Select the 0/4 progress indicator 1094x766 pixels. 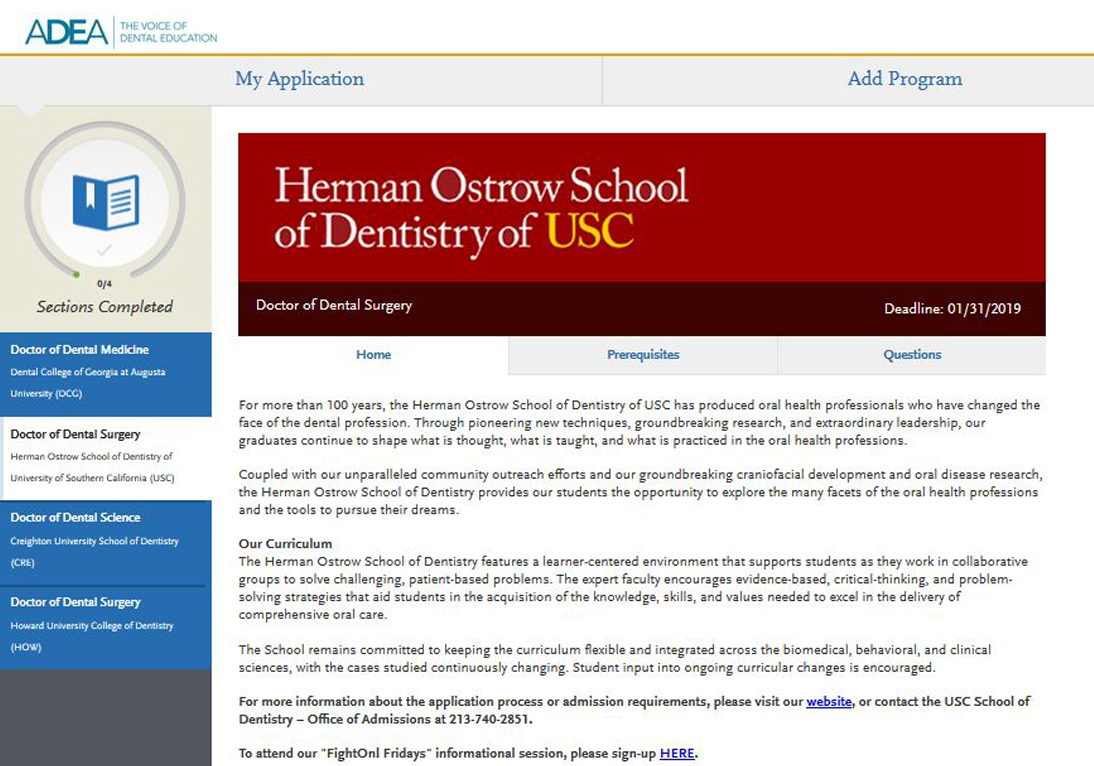pos(103,283)
